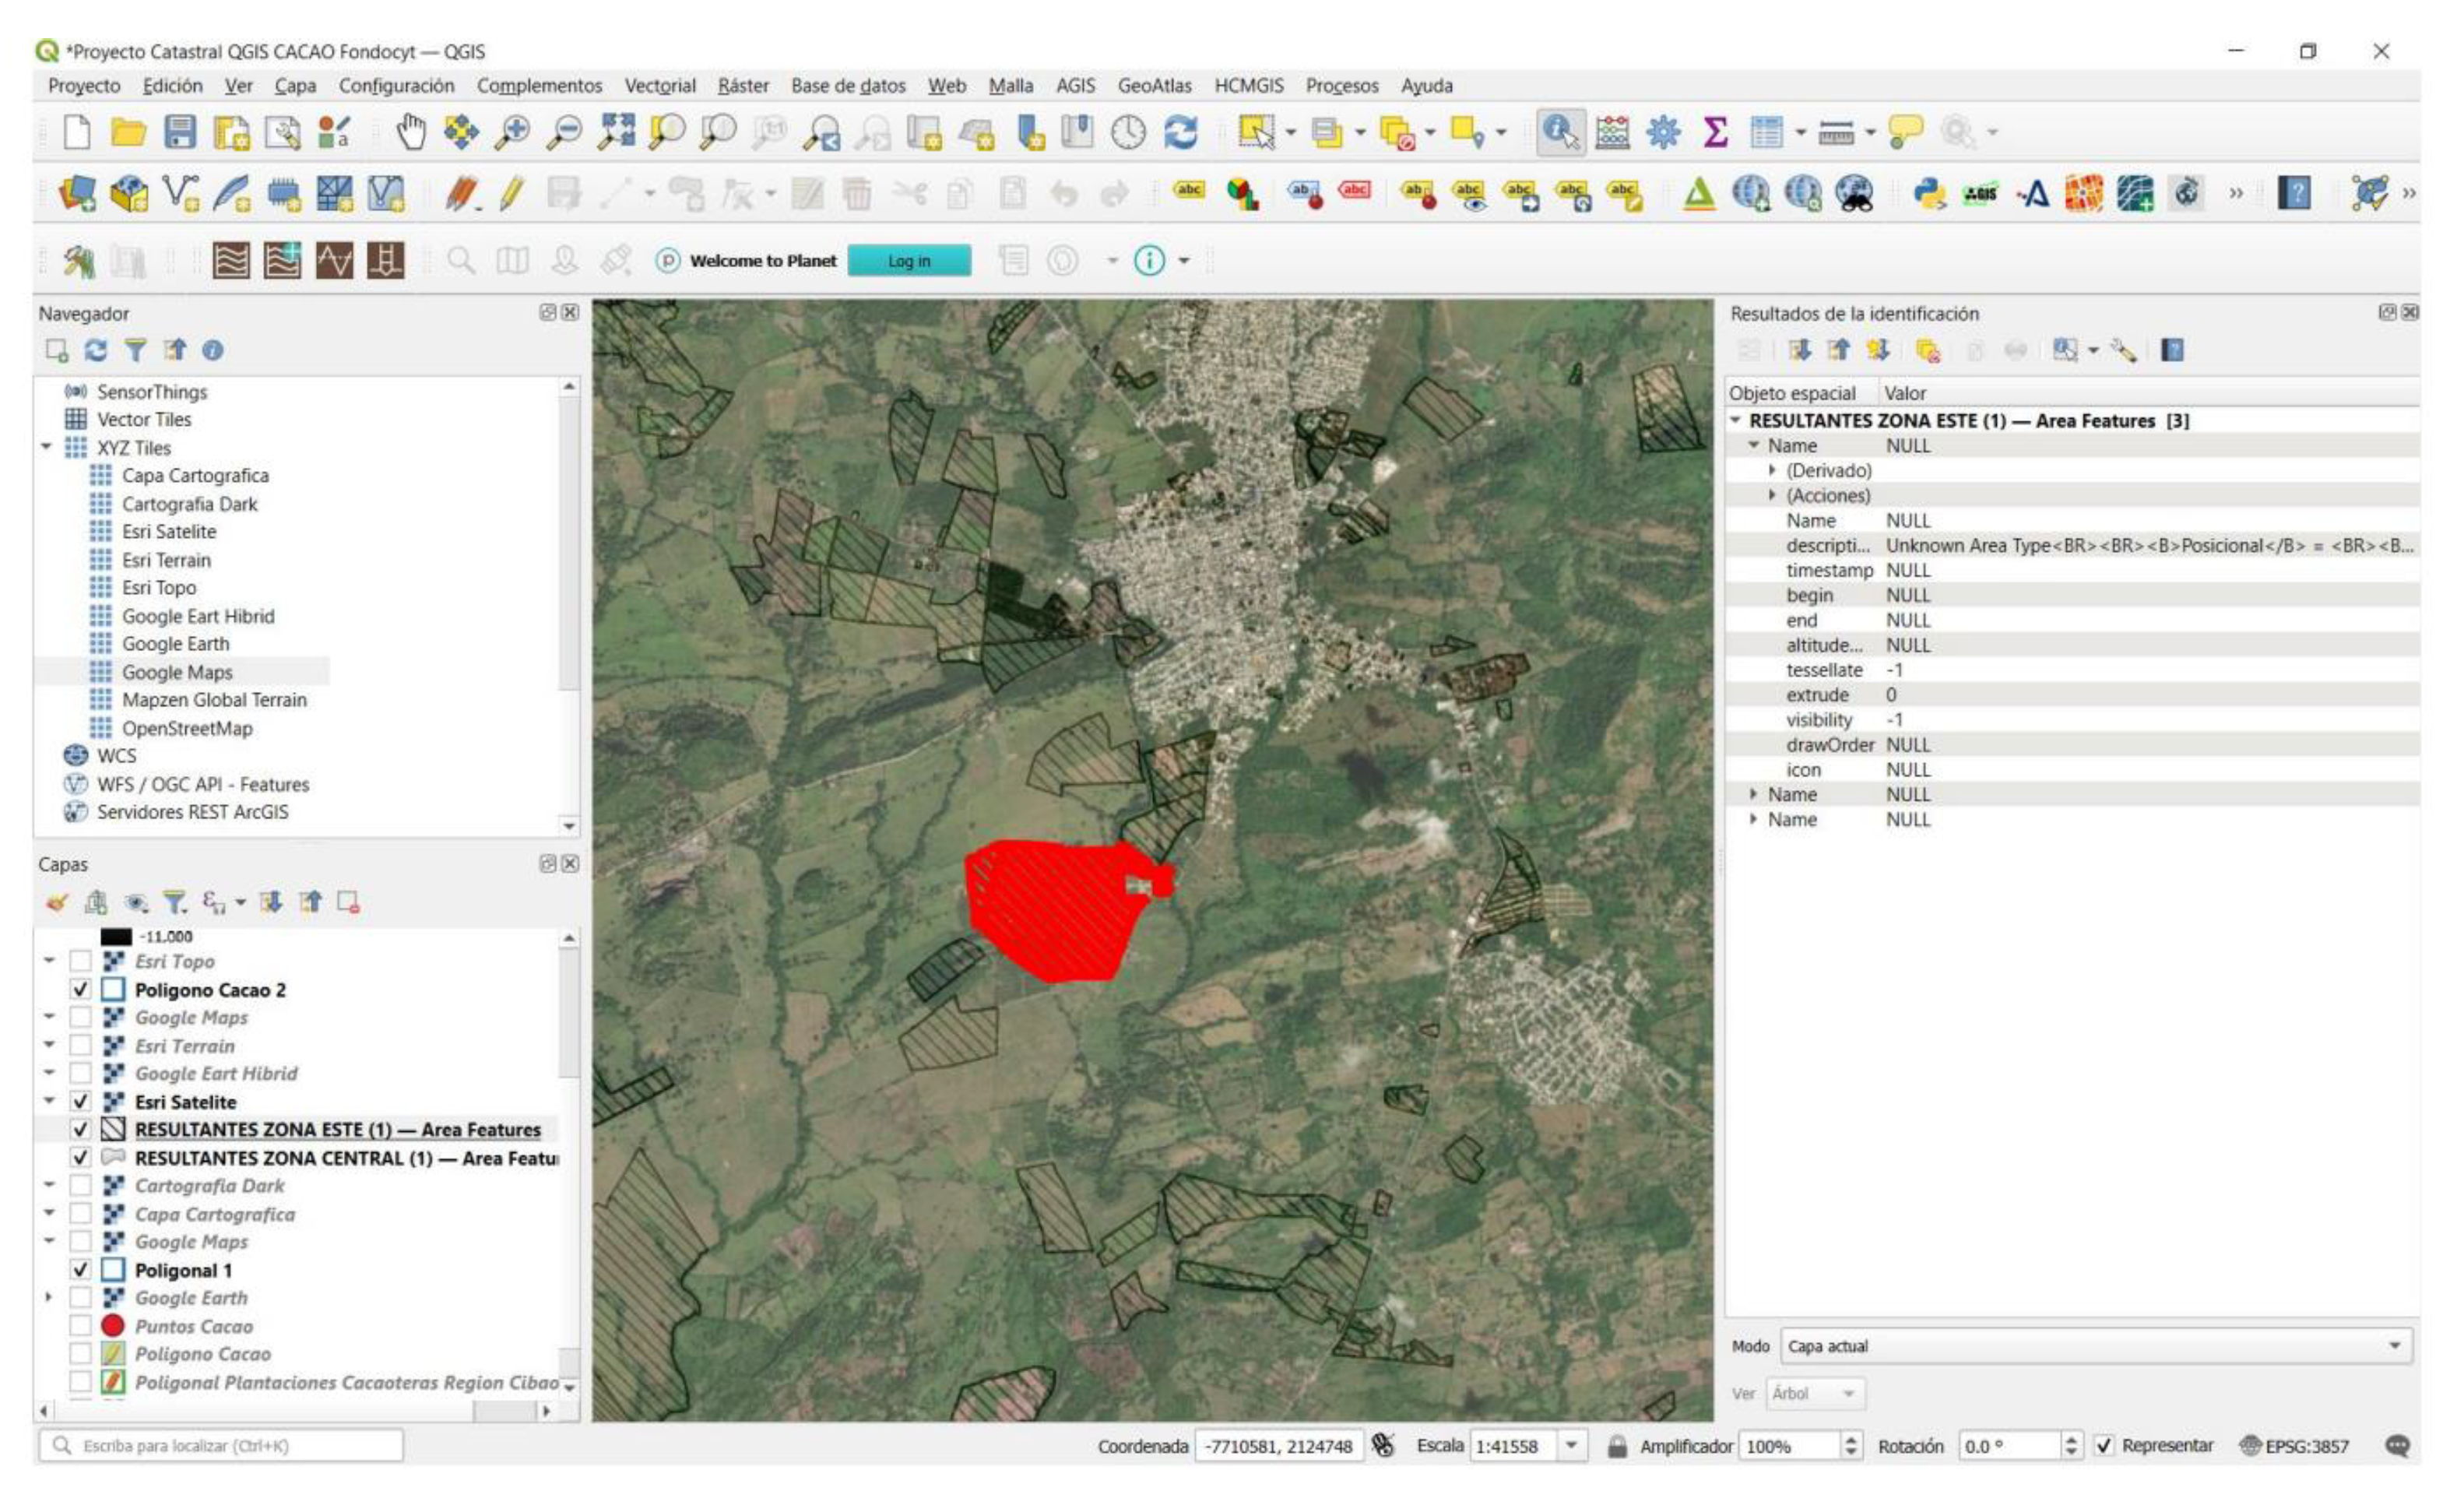Activate the Identify Features tool

(1560, 132)
